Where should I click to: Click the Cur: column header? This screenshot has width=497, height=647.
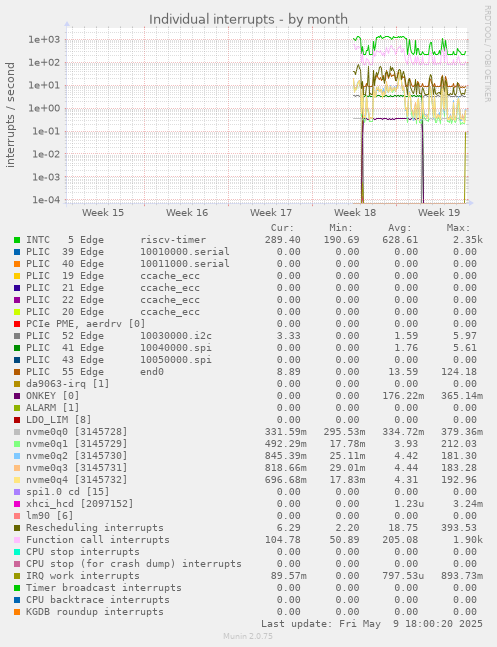(x=282, y=228)
